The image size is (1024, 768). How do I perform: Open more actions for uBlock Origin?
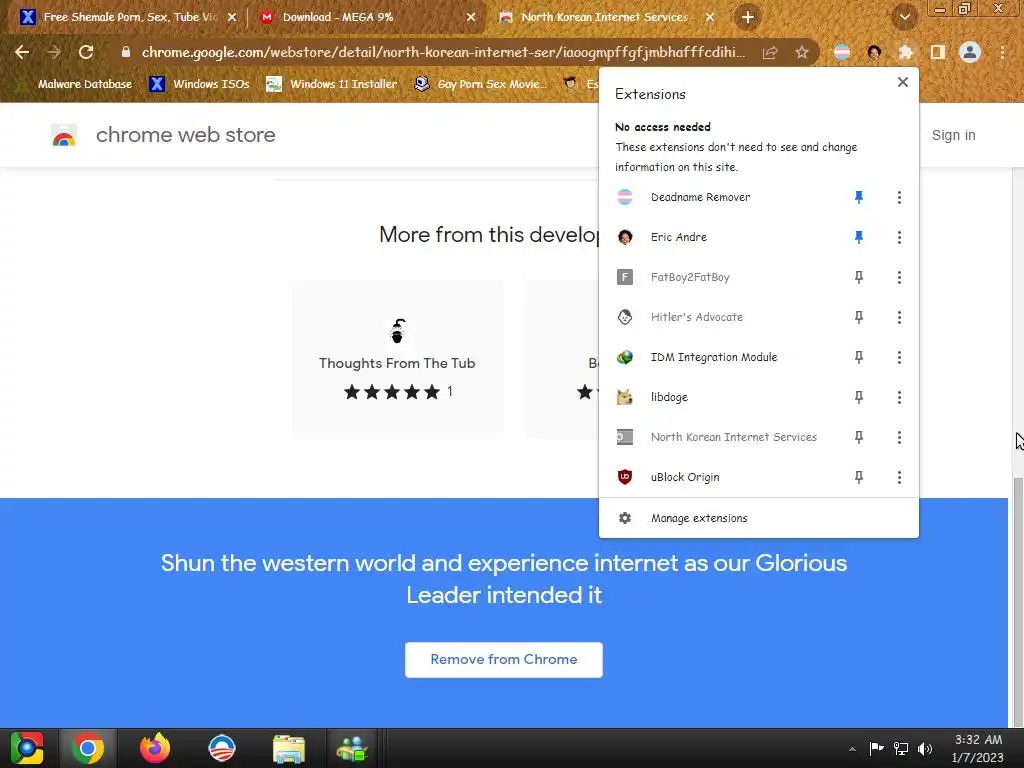(899, 477)
